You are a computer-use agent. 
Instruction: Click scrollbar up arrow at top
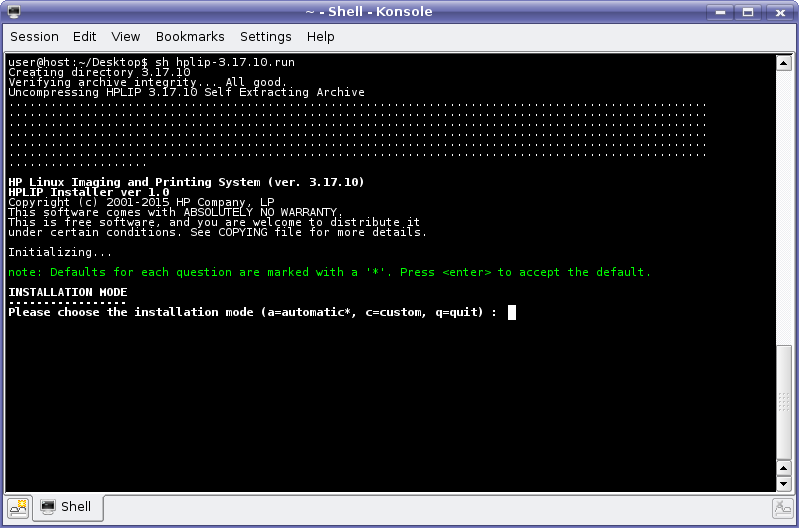783,63
